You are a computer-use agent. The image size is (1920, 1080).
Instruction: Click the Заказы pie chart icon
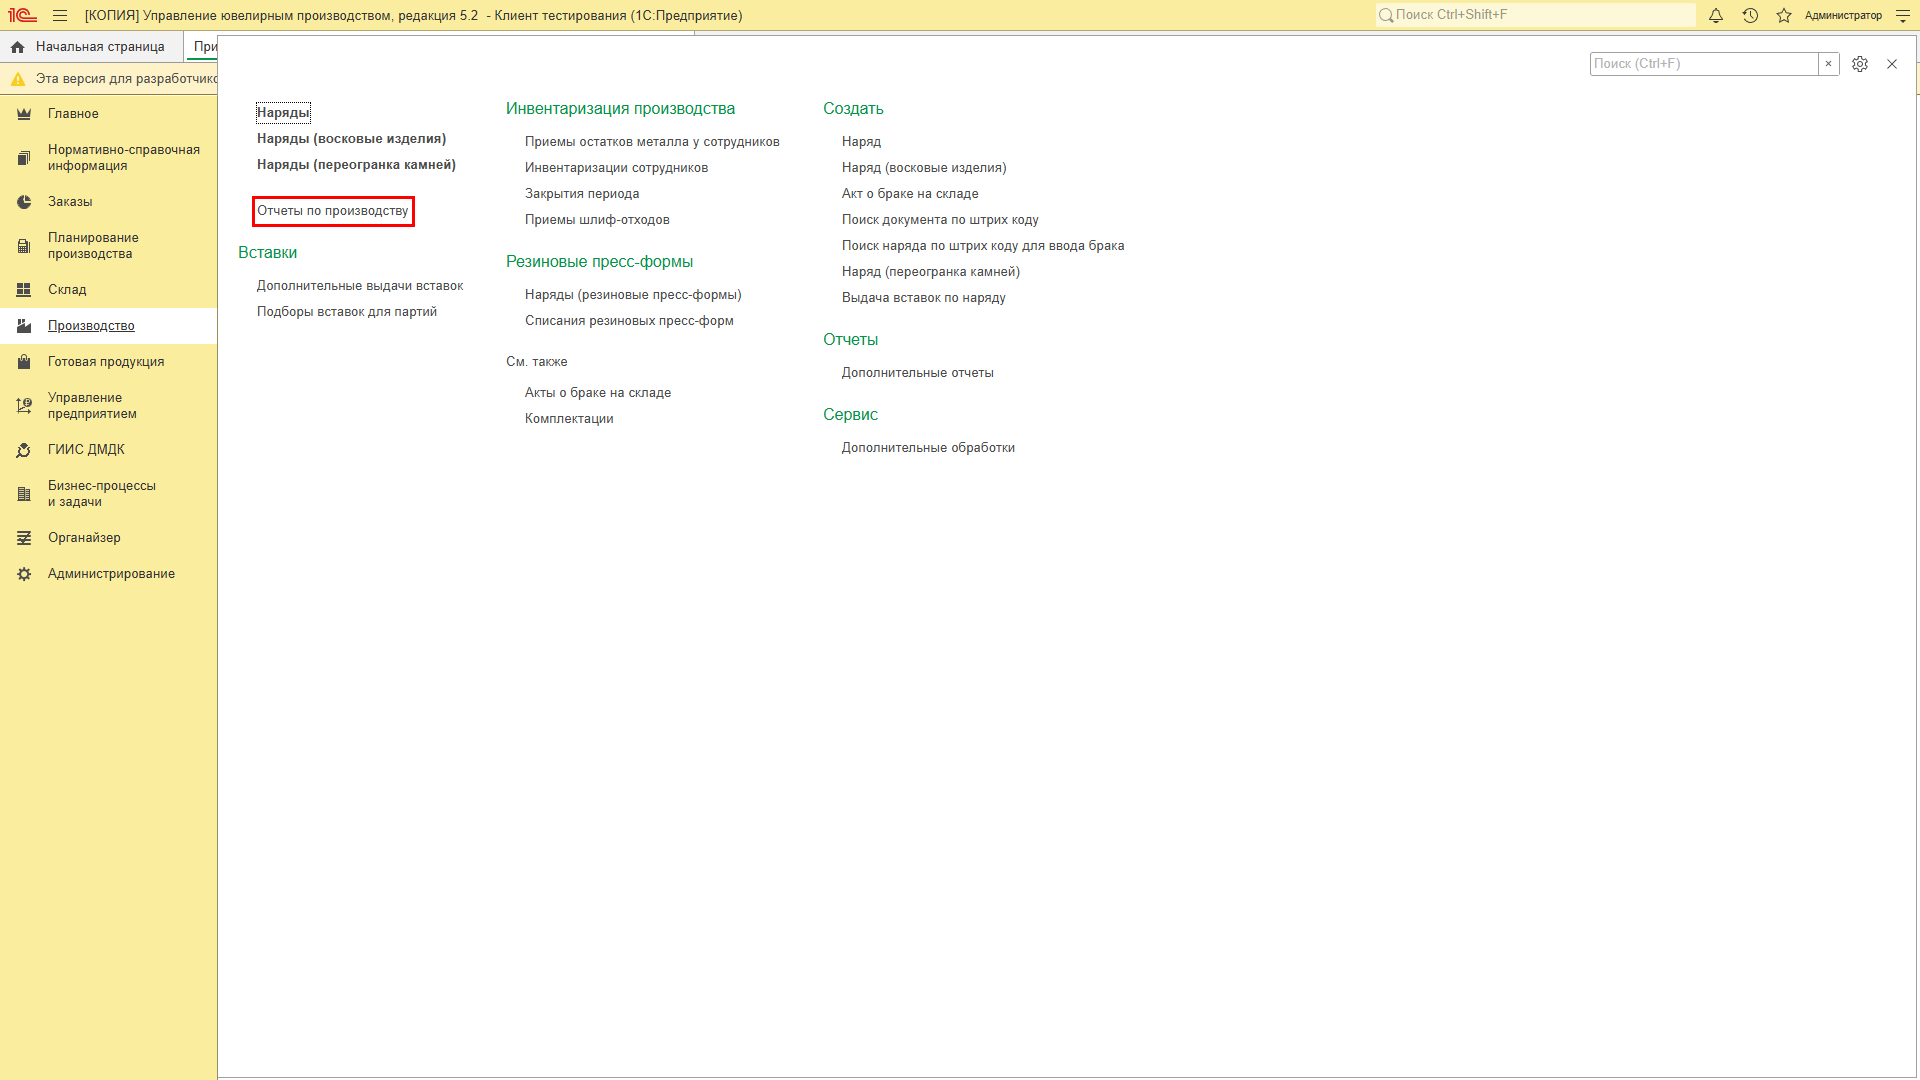click(24, 202)
